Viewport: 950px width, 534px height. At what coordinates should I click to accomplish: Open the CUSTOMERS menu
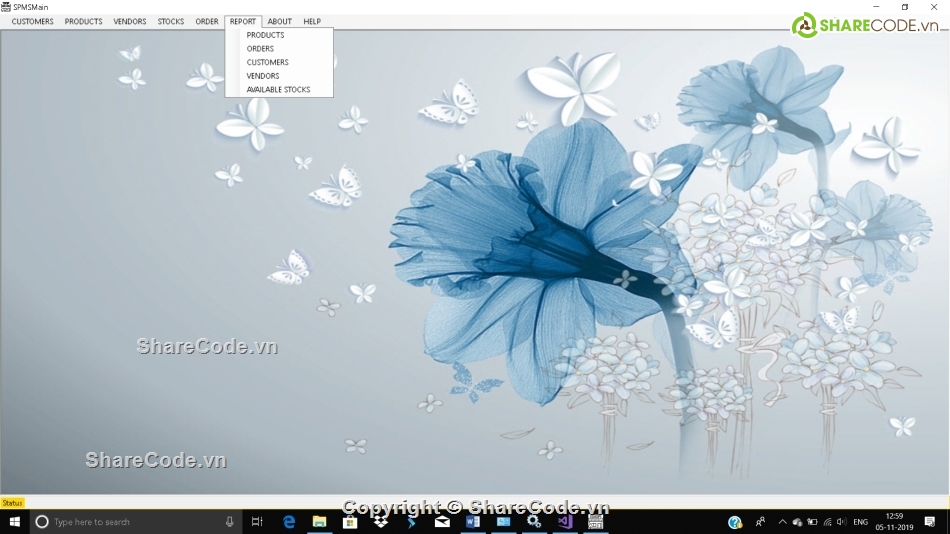(33, 21)
